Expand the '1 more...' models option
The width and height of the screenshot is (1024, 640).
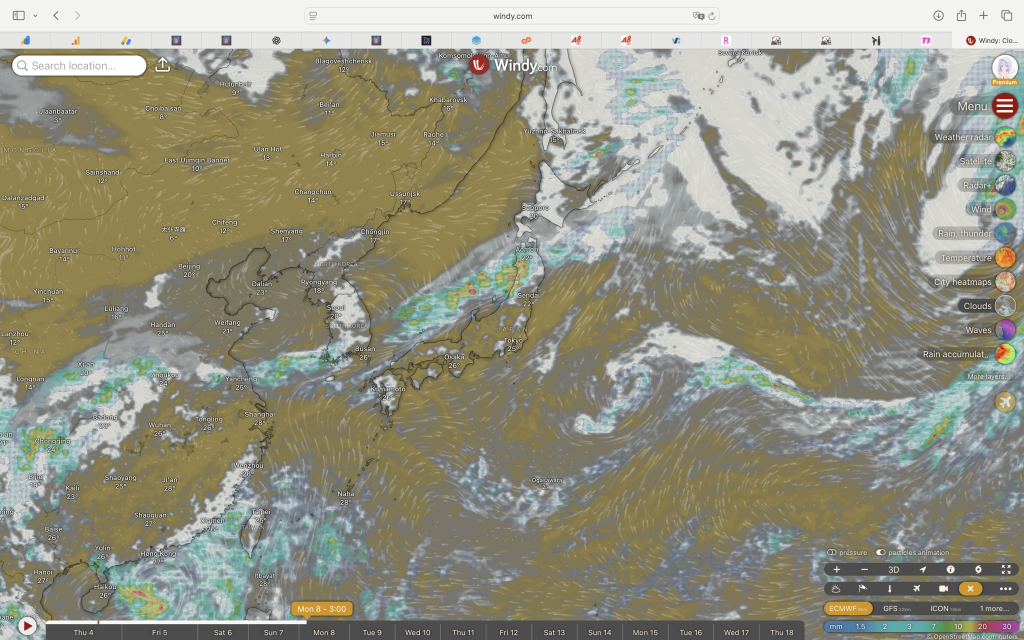[x=993, y=608]
